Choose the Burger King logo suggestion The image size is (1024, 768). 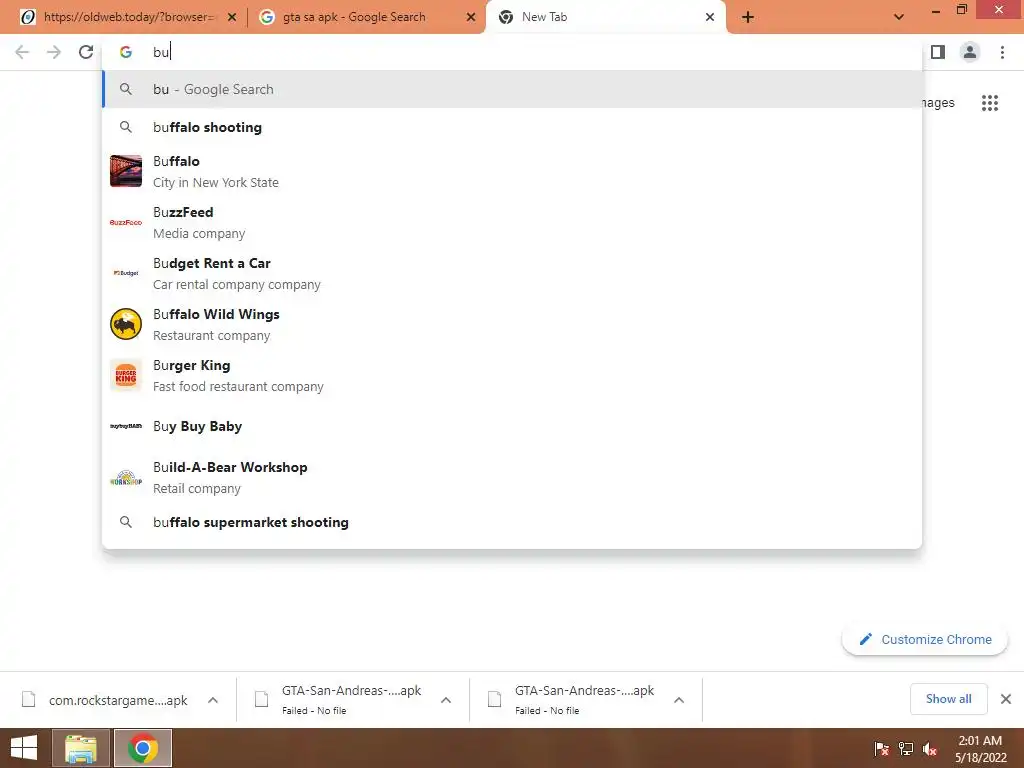click(126, 375)
